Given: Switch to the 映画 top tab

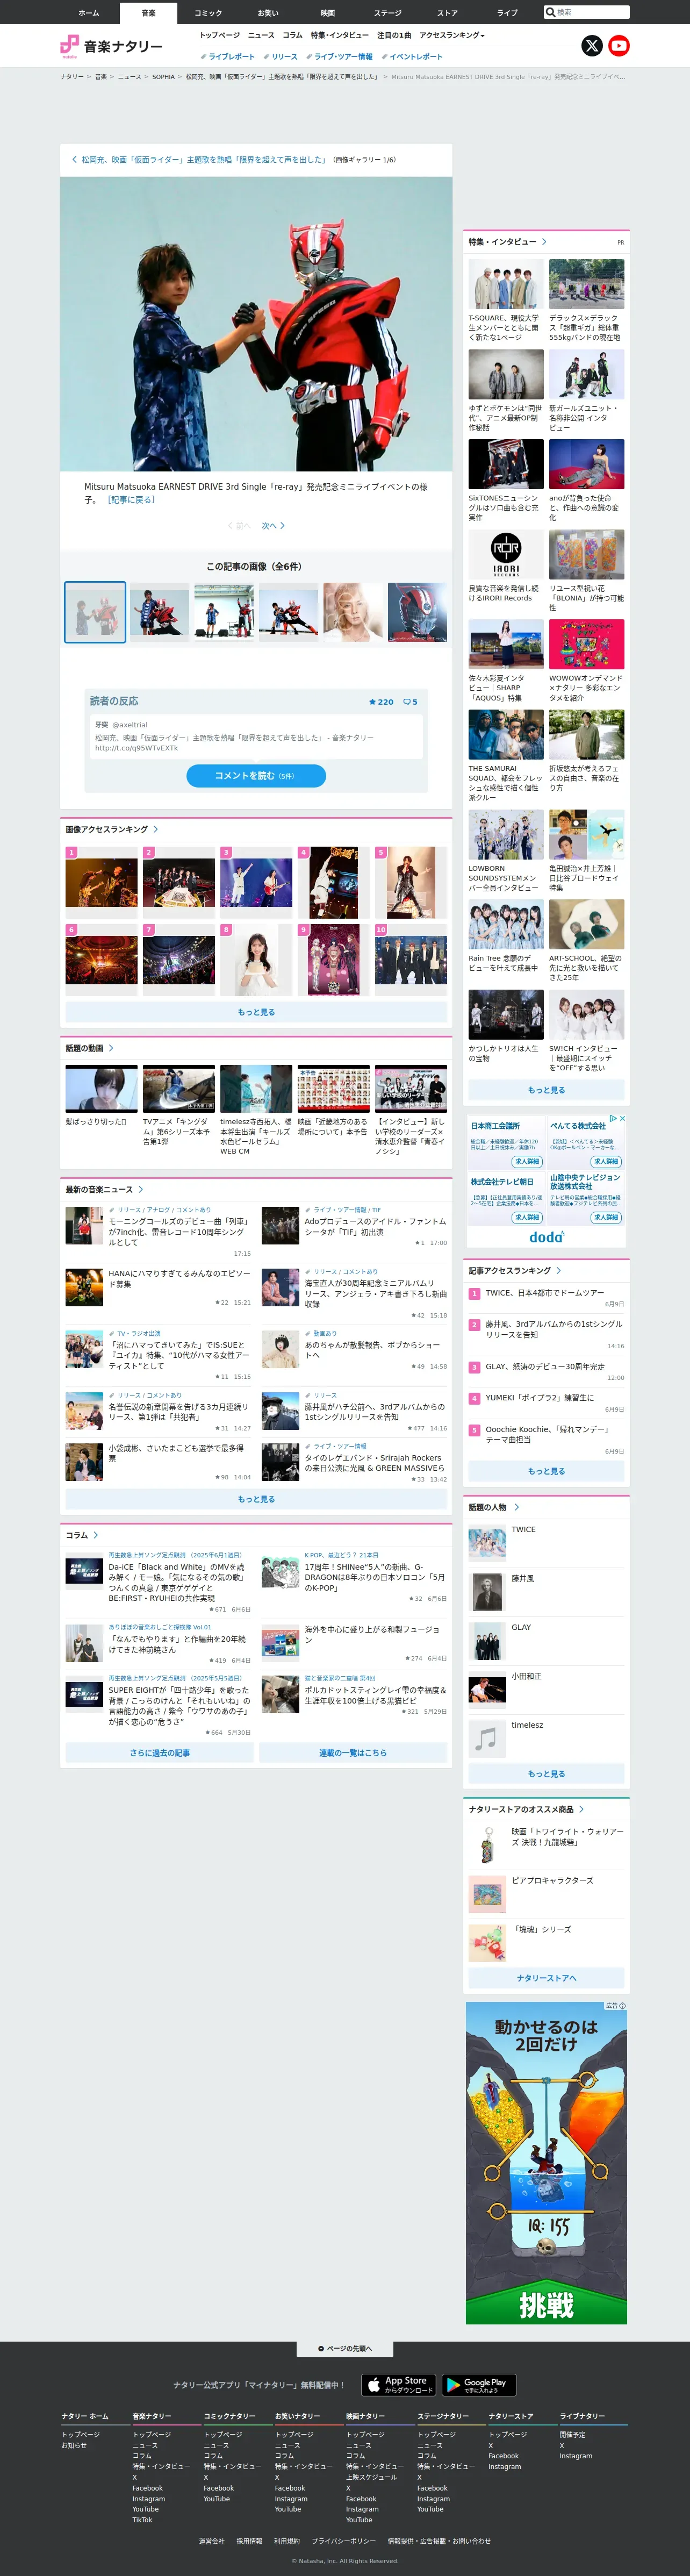Looking at the screenshot, I should [328, 13].
